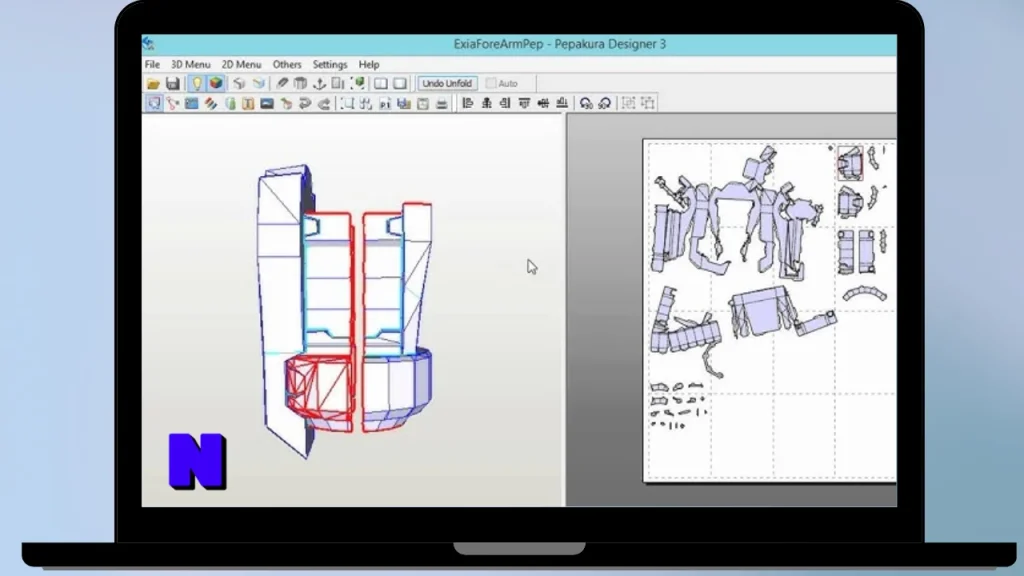Enable the Auto checkbox
The width and height of the screenshot is (1024, 576).
[x=491, y=84]
